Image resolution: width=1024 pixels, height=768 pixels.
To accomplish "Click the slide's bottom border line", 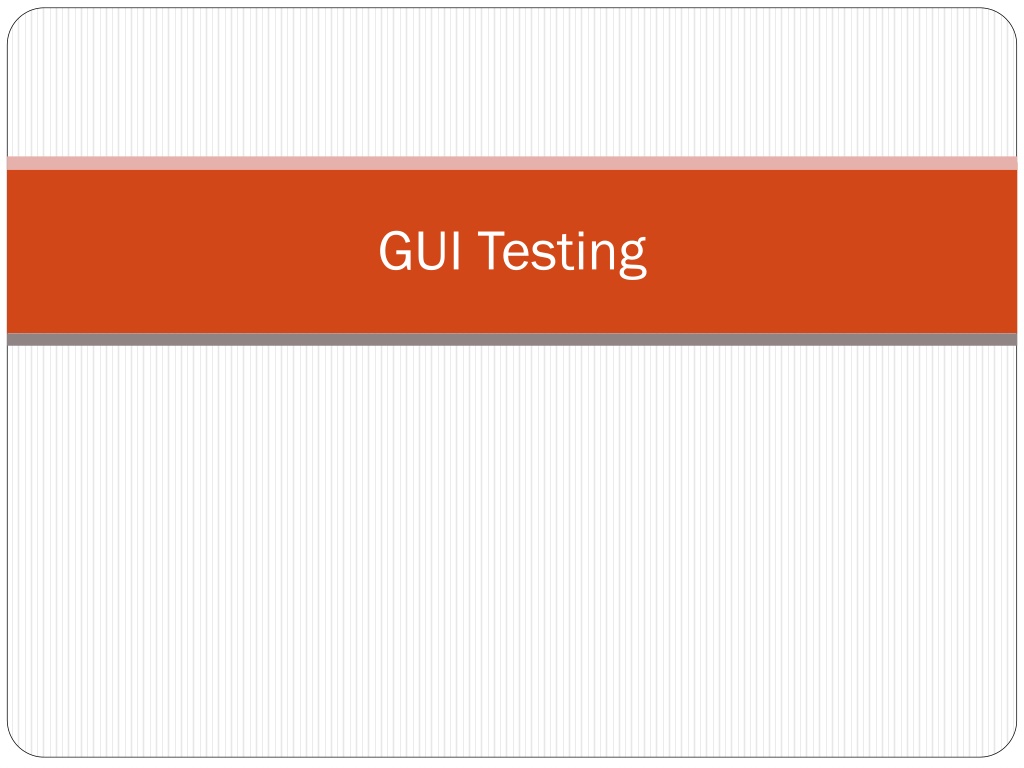I will [512, 757].
